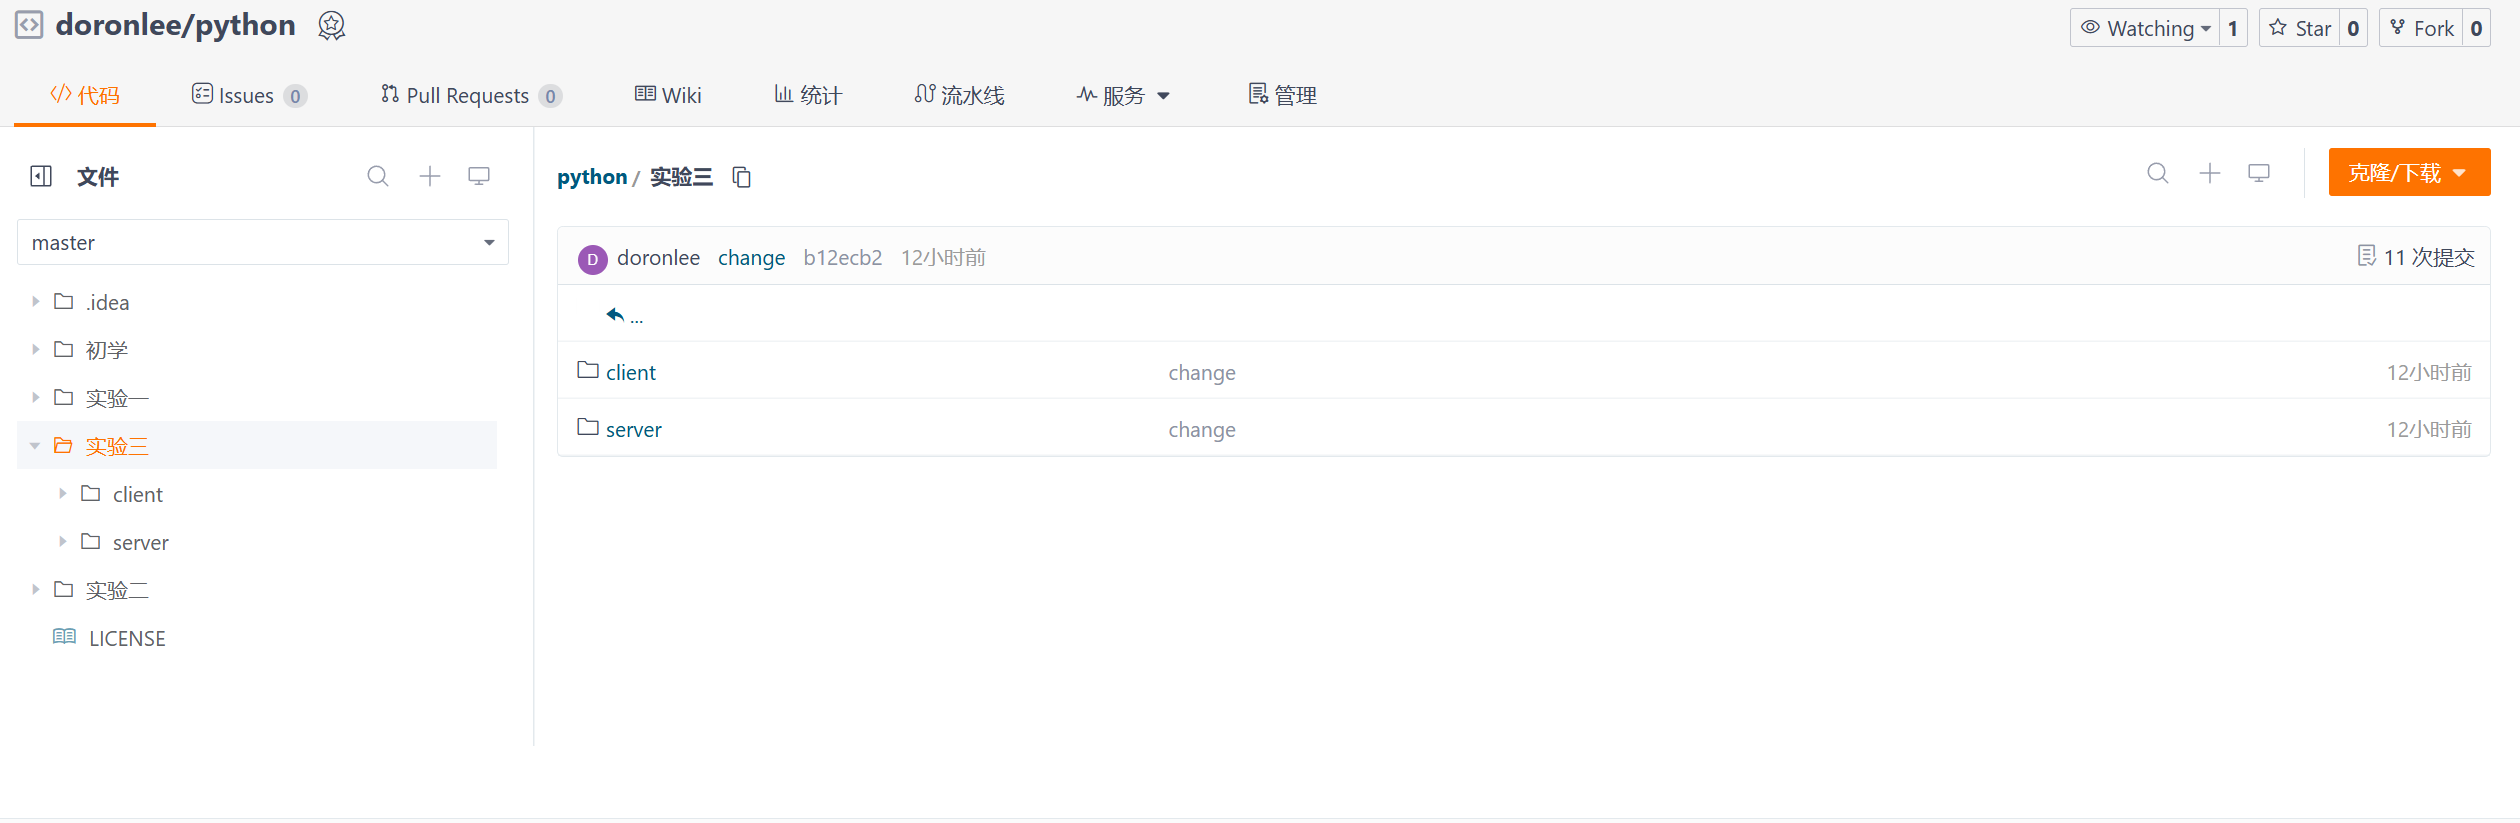Click the repository code icon beside doronlee/python

click(x=29, y=25)
